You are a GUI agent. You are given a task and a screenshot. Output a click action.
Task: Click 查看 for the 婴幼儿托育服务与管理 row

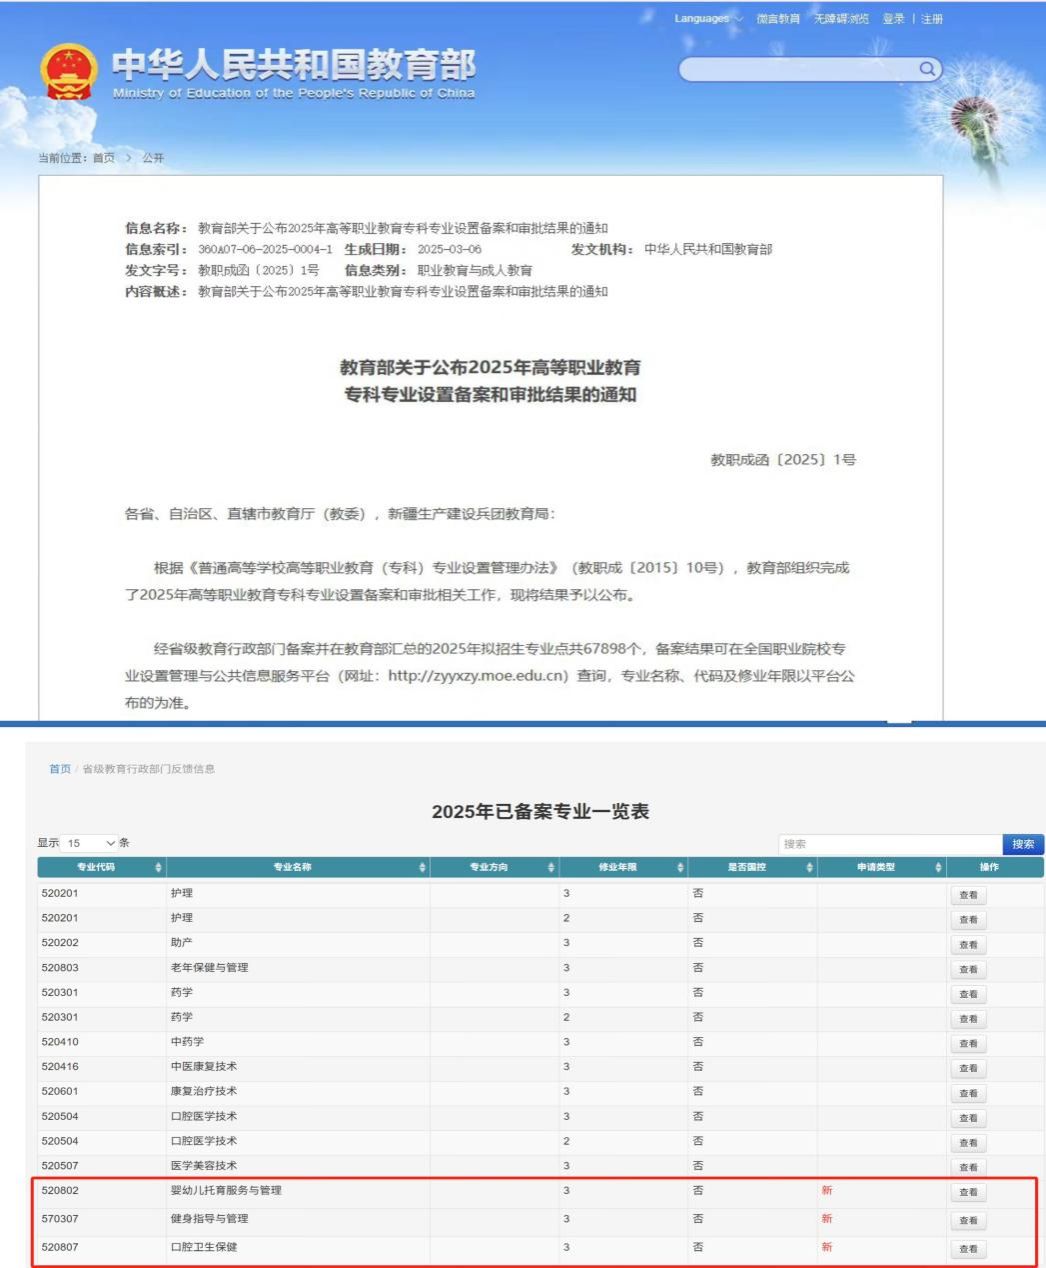968,1193
